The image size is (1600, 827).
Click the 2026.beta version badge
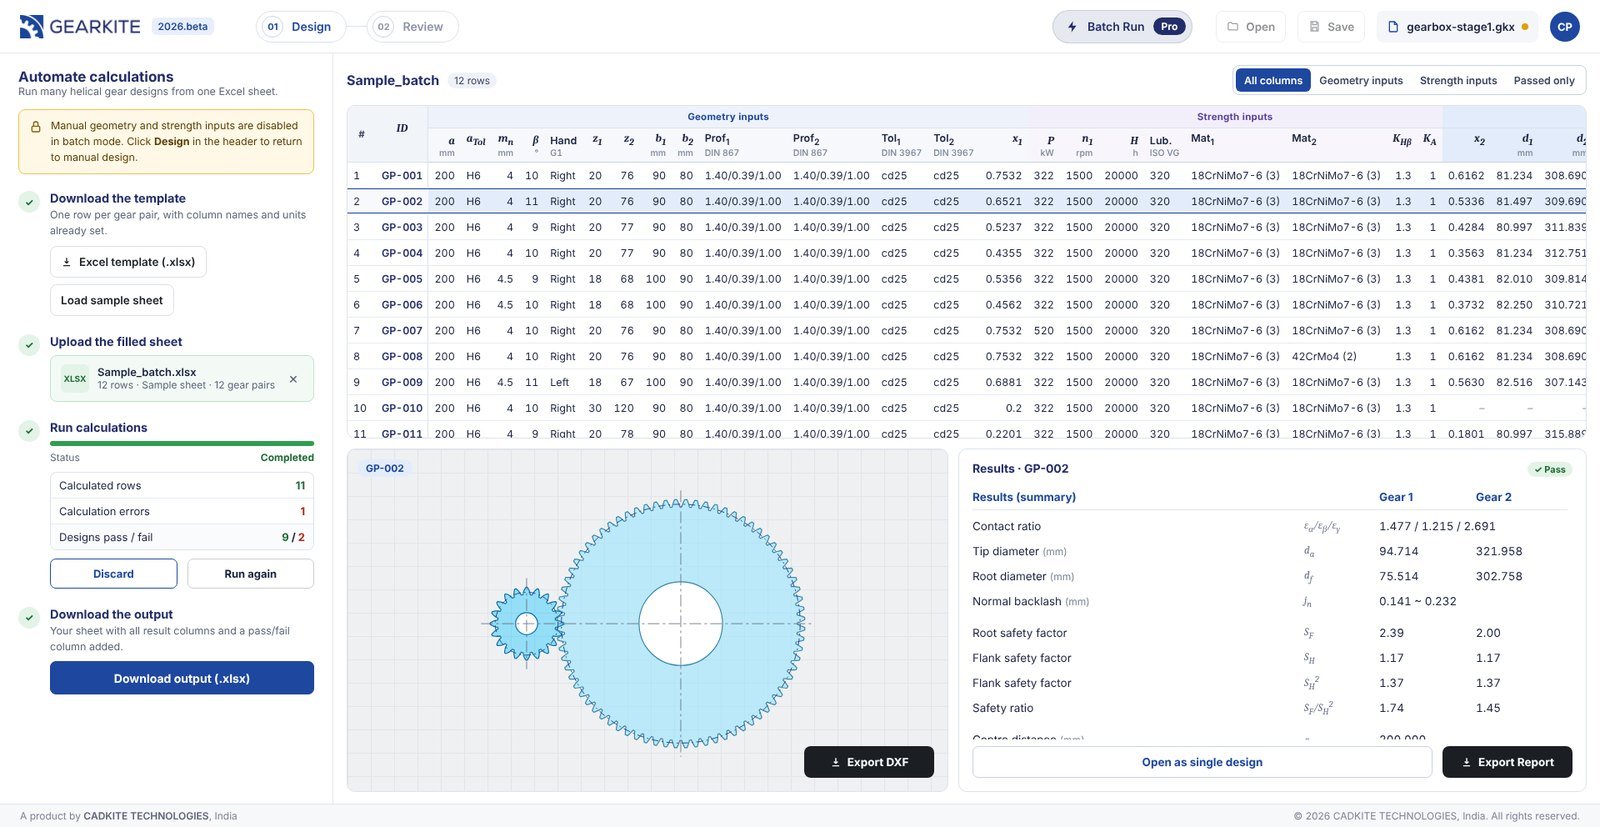coord(183,27)
